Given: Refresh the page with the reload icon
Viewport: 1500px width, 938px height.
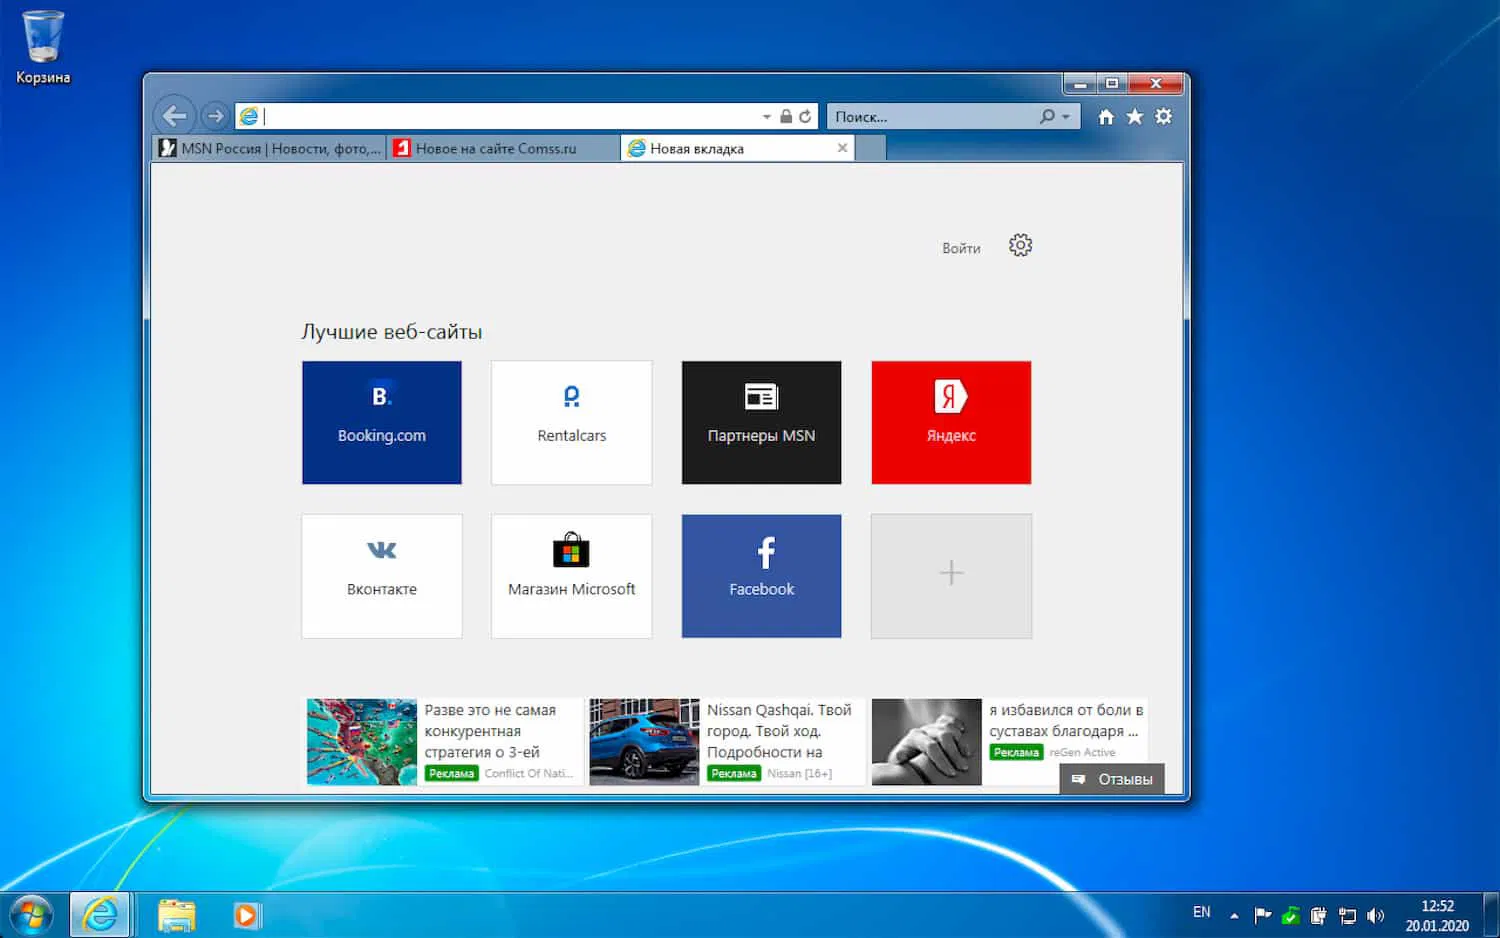Looking at the screenshot, I should coord(806,115).
